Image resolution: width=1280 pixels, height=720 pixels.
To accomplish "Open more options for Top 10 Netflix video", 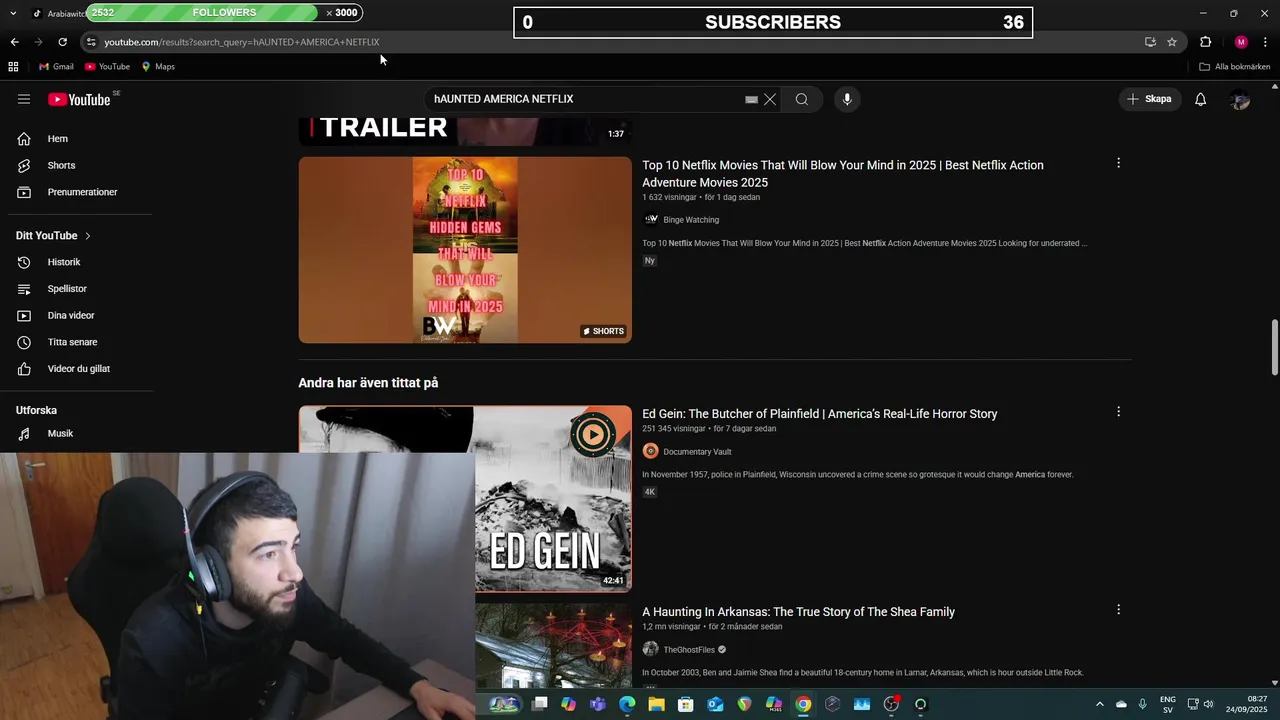I will pos(1118,163).
